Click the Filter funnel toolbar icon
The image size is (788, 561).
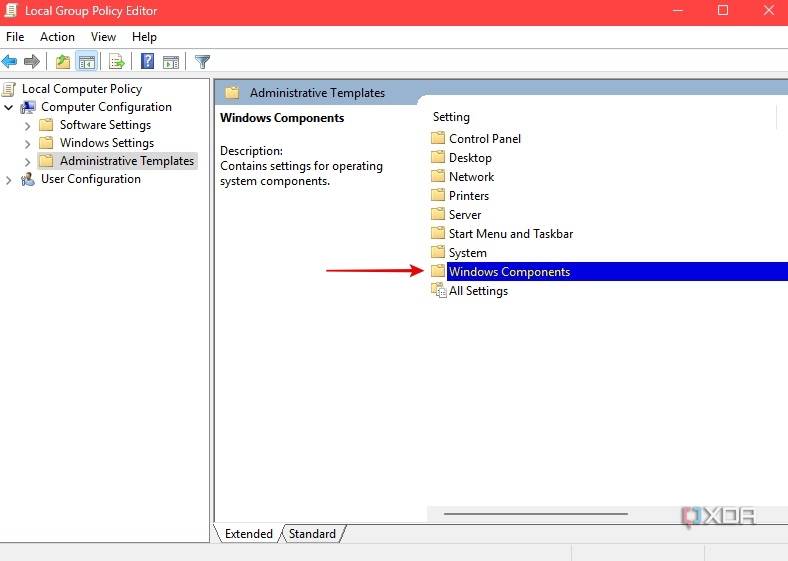202,62
